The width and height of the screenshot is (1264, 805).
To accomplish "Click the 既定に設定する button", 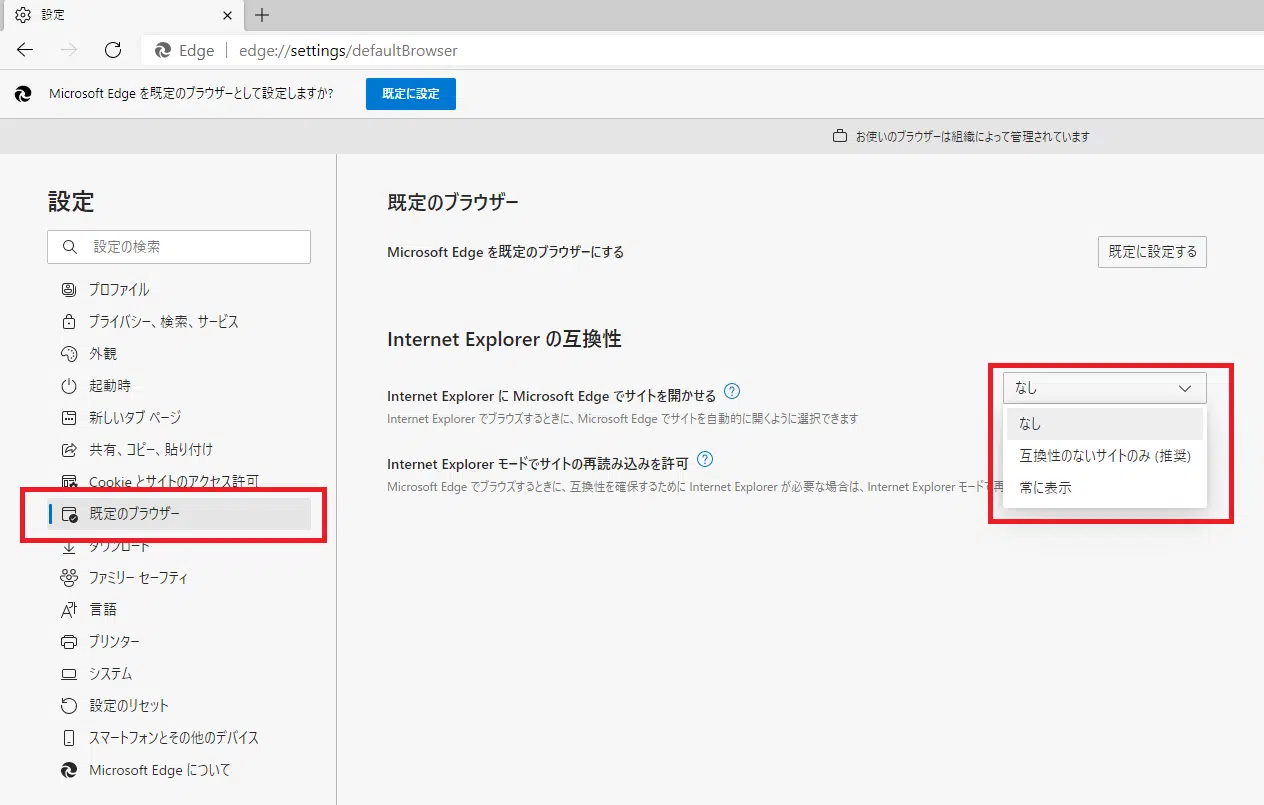I will (1152, 252).
